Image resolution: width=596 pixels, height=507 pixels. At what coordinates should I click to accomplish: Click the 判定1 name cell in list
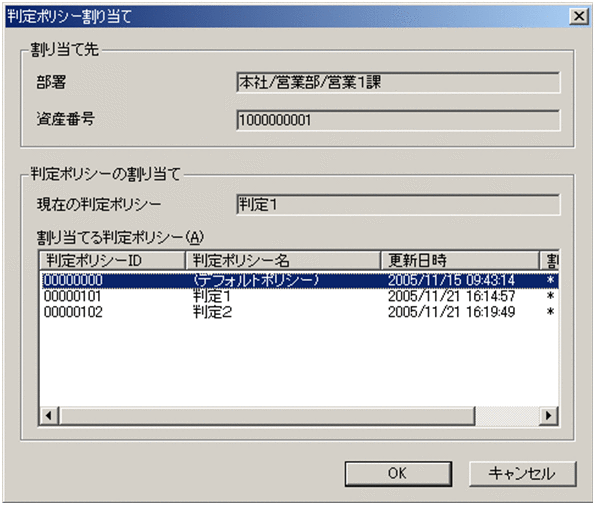pos(212,296)
